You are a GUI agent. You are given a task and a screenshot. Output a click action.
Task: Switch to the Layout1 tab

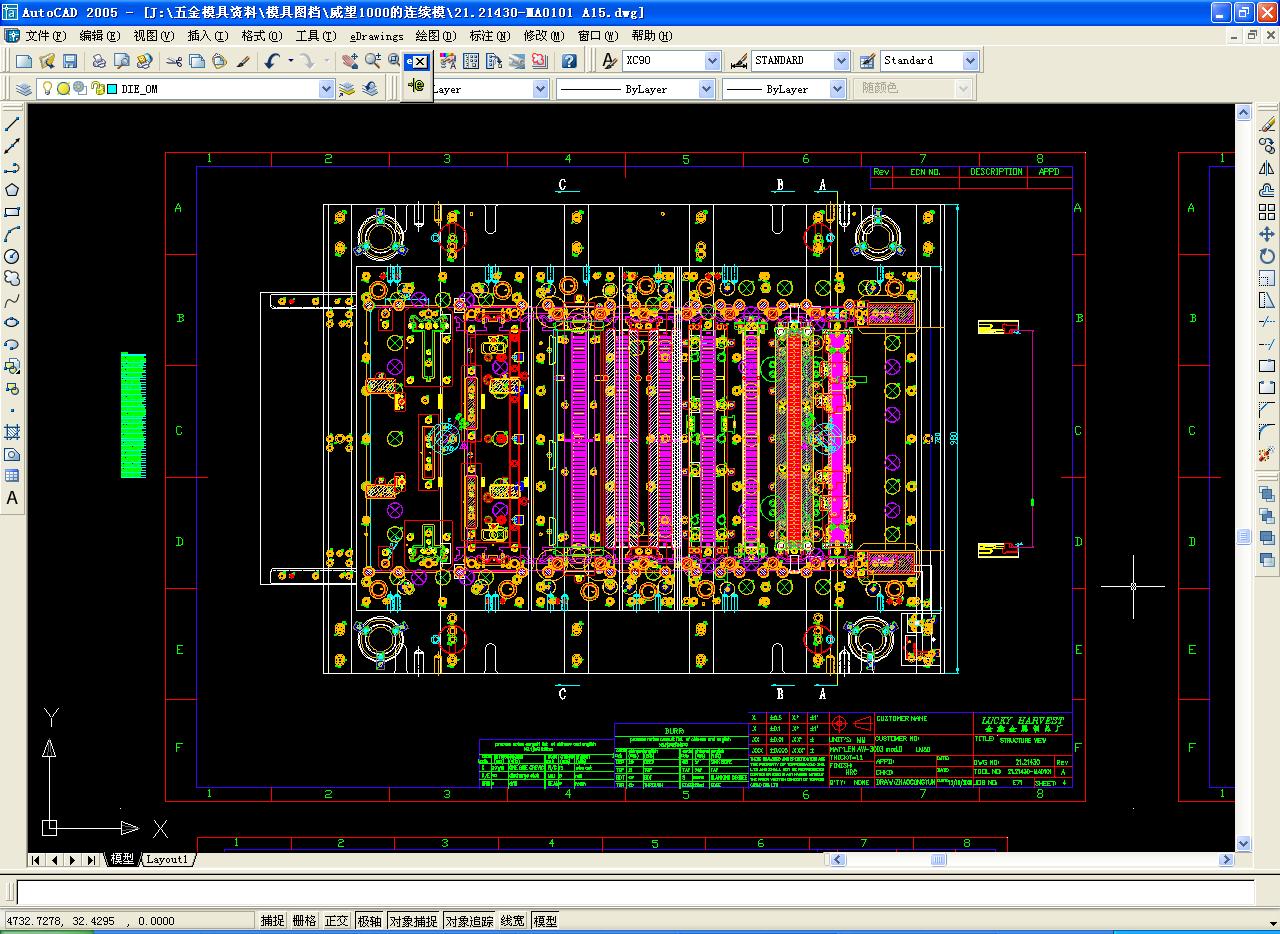pos(167,859)
